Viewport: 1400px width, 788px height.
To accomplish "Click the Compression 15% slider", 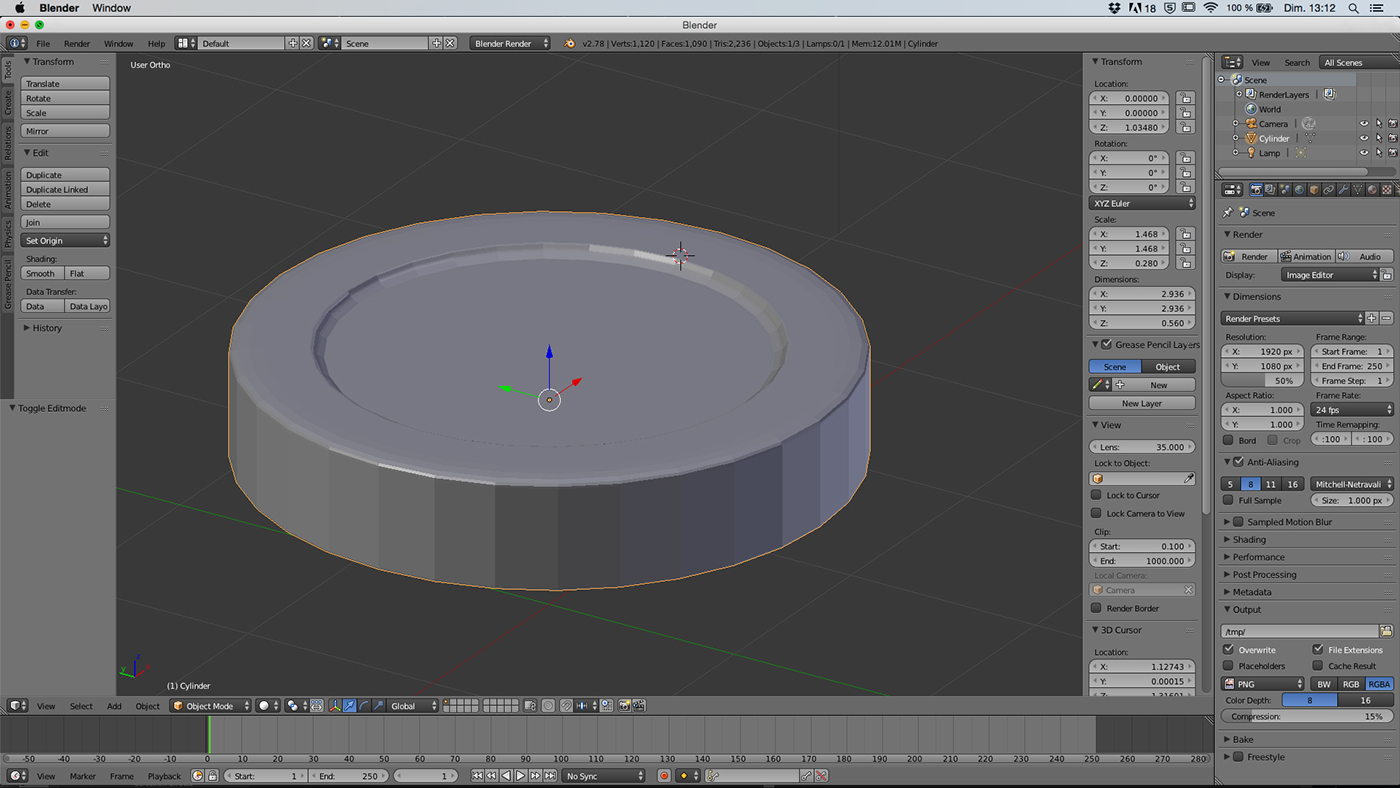I will click(1307, 717).
